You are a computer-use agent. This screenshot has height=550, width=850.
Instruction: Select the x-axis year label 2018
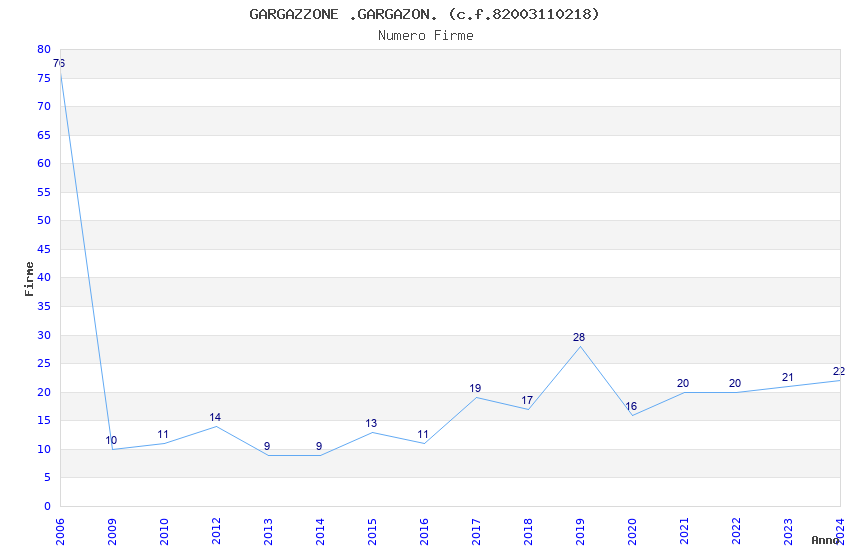(529, 532)
